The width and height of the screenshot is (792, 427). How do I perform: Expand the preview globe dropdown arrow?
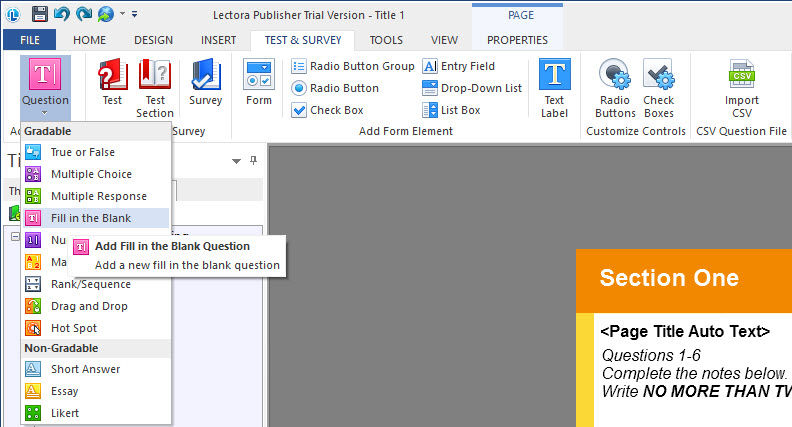pos(122,14)
